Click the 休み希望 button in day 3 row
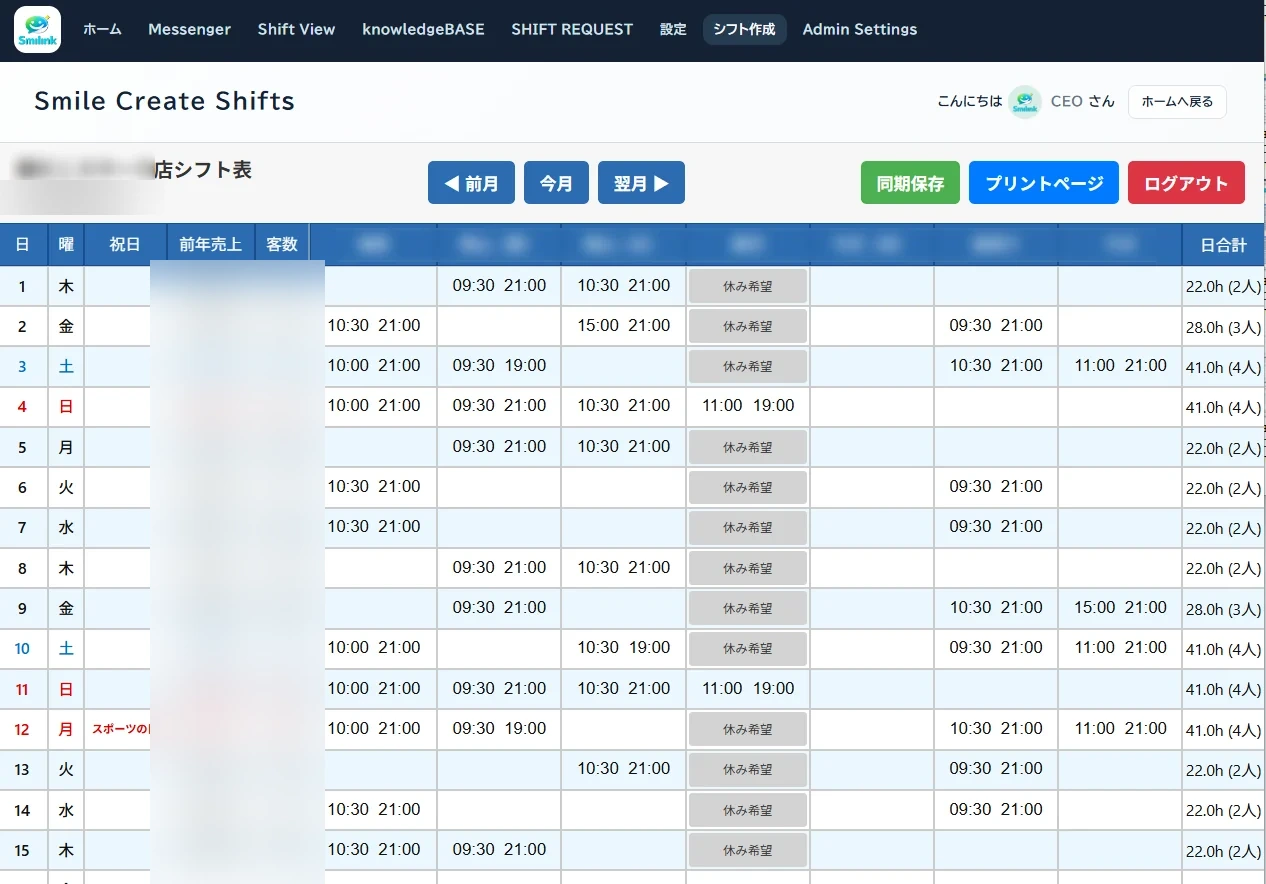Viewport: 1266px width, 884px height. (747, 367)
